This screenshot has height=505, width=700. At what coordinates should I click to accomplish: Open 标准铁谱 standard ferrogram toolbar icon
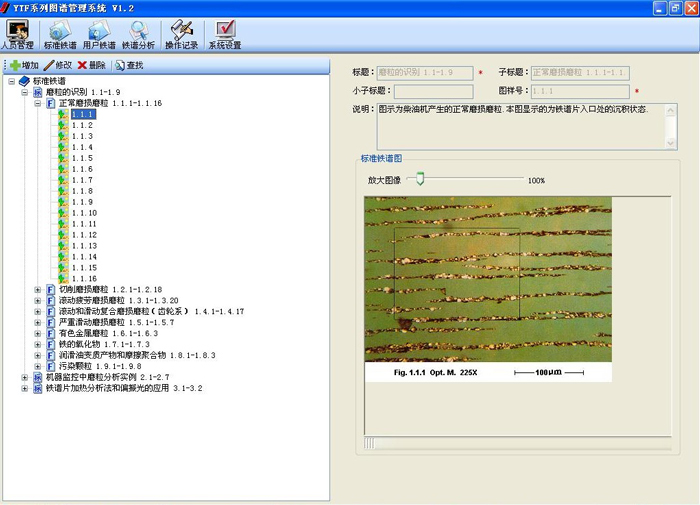(x=59, y=35)
